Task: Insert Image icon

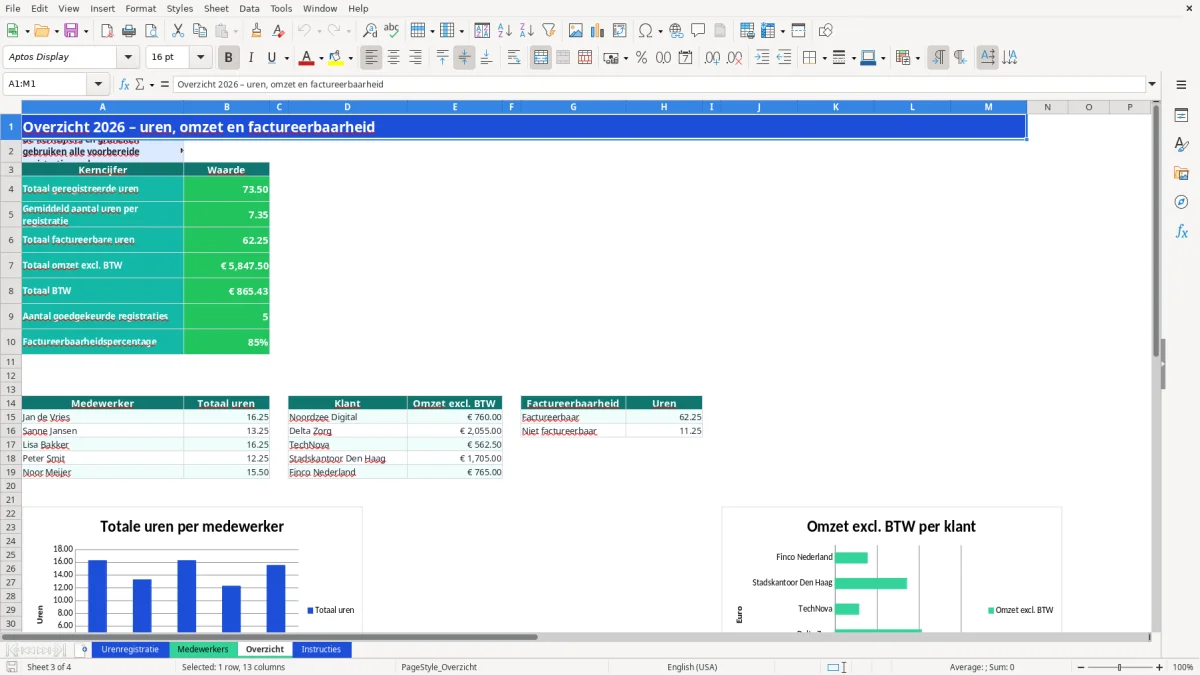Action: coord(576,31)
